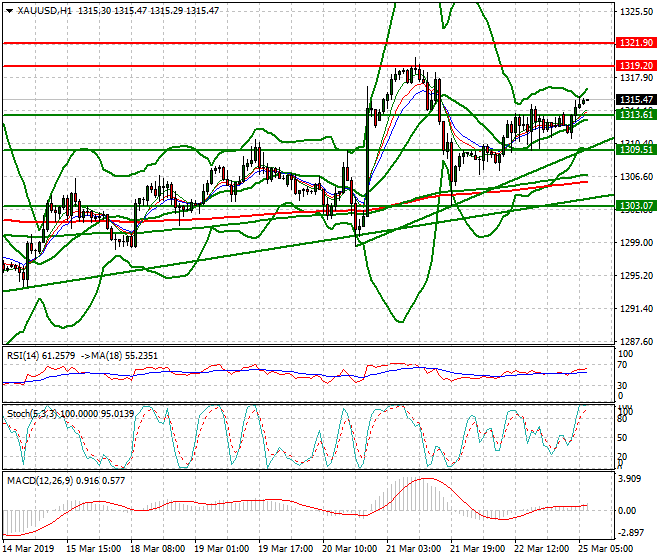Click the 22 Mar 12:00 time label
This screenshot has height=560, width=660.
pyautogui.click(x=541, y=549)
